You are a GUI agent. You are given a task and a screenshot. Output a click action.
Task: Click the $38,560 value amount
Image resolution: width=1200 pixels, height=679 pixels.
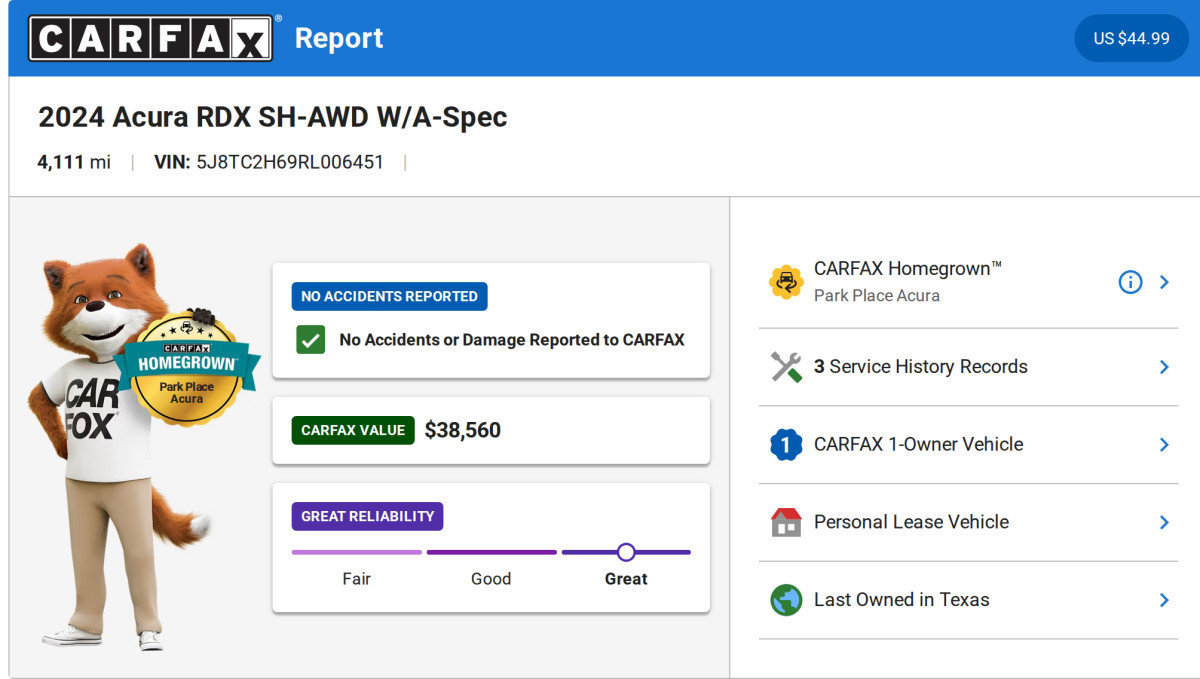click(x=462, y=430)
